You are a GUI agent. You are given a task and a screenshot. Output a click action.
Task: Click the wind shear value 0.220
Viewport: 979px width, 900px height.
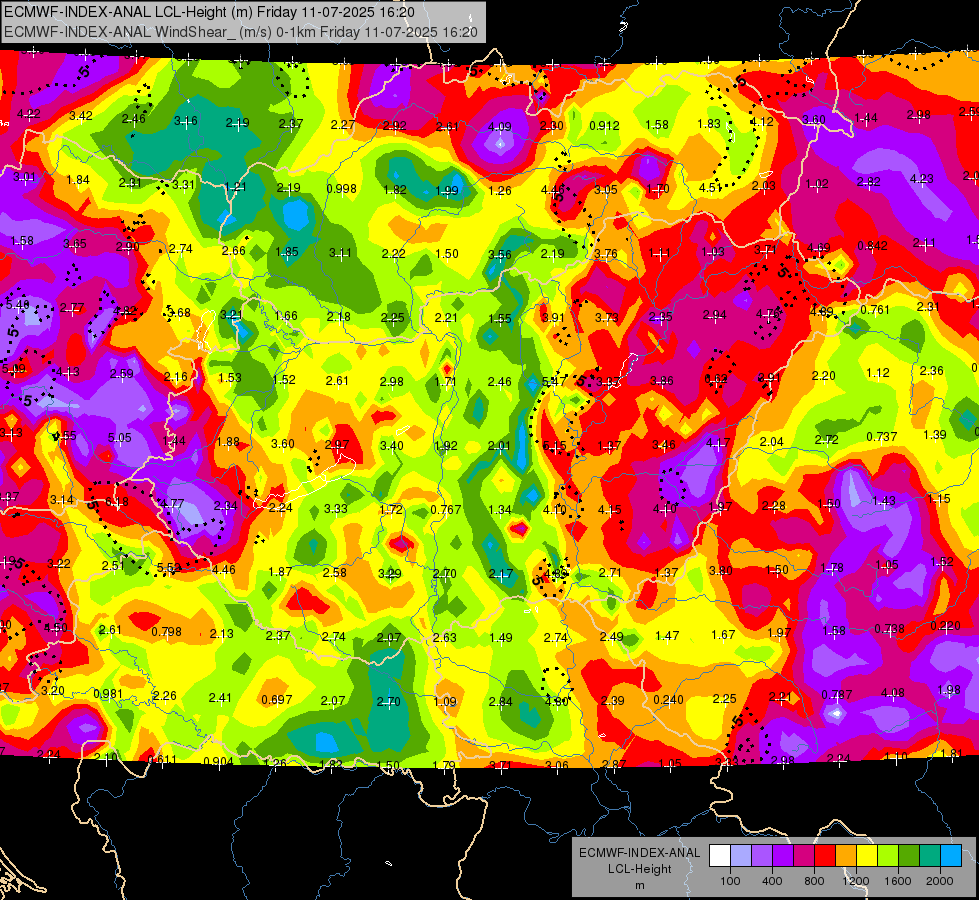(x=946, y=626)
